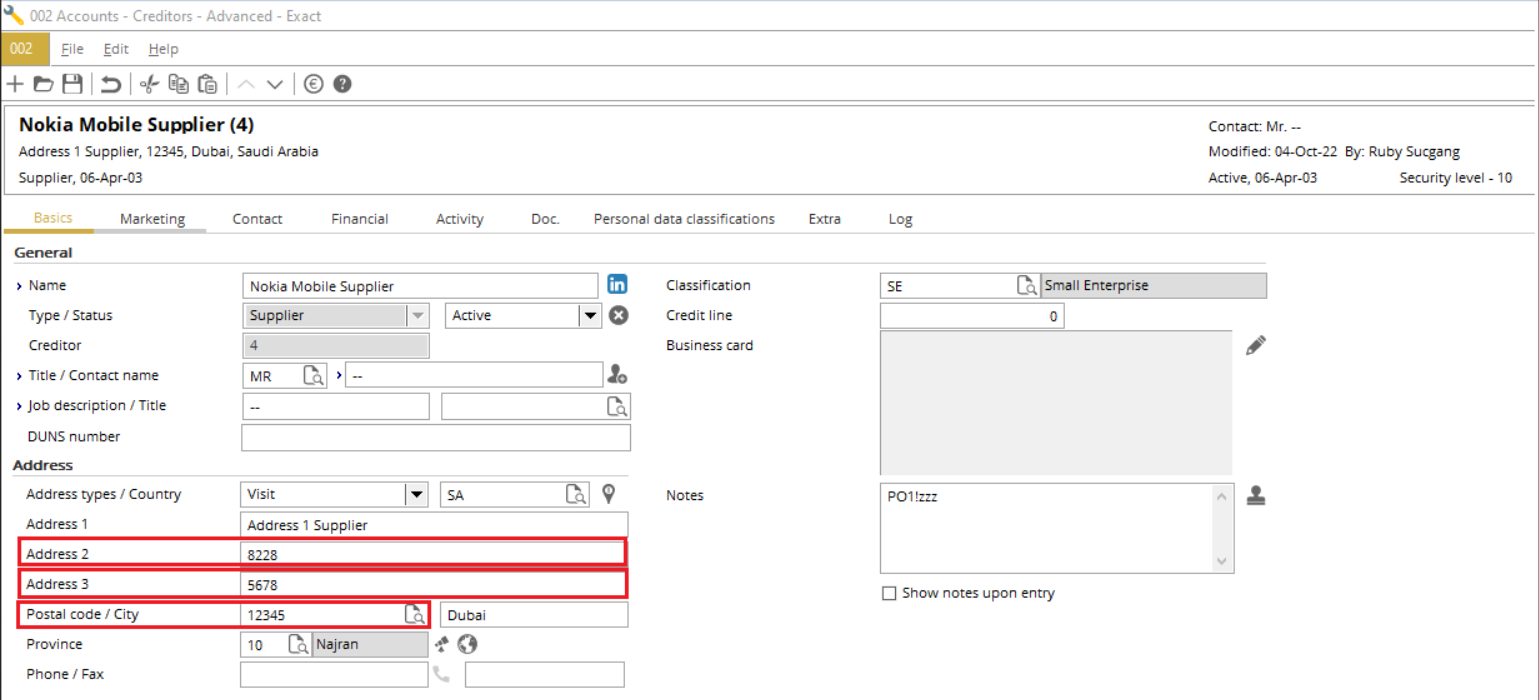Select the Extra tab
Viewport: 1539px width, 700px height.
825,219
